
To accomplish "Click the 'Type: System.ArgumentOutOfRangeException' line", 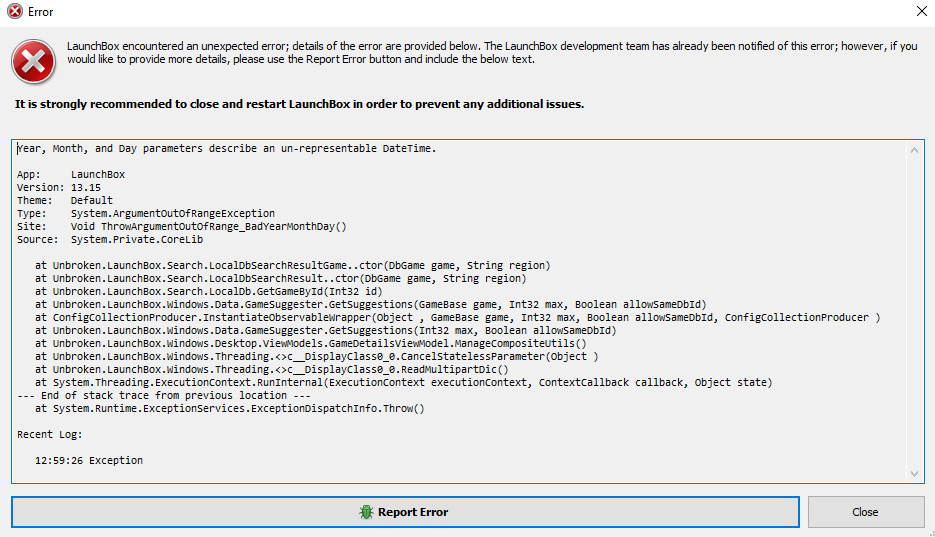I will coord(146,213).
